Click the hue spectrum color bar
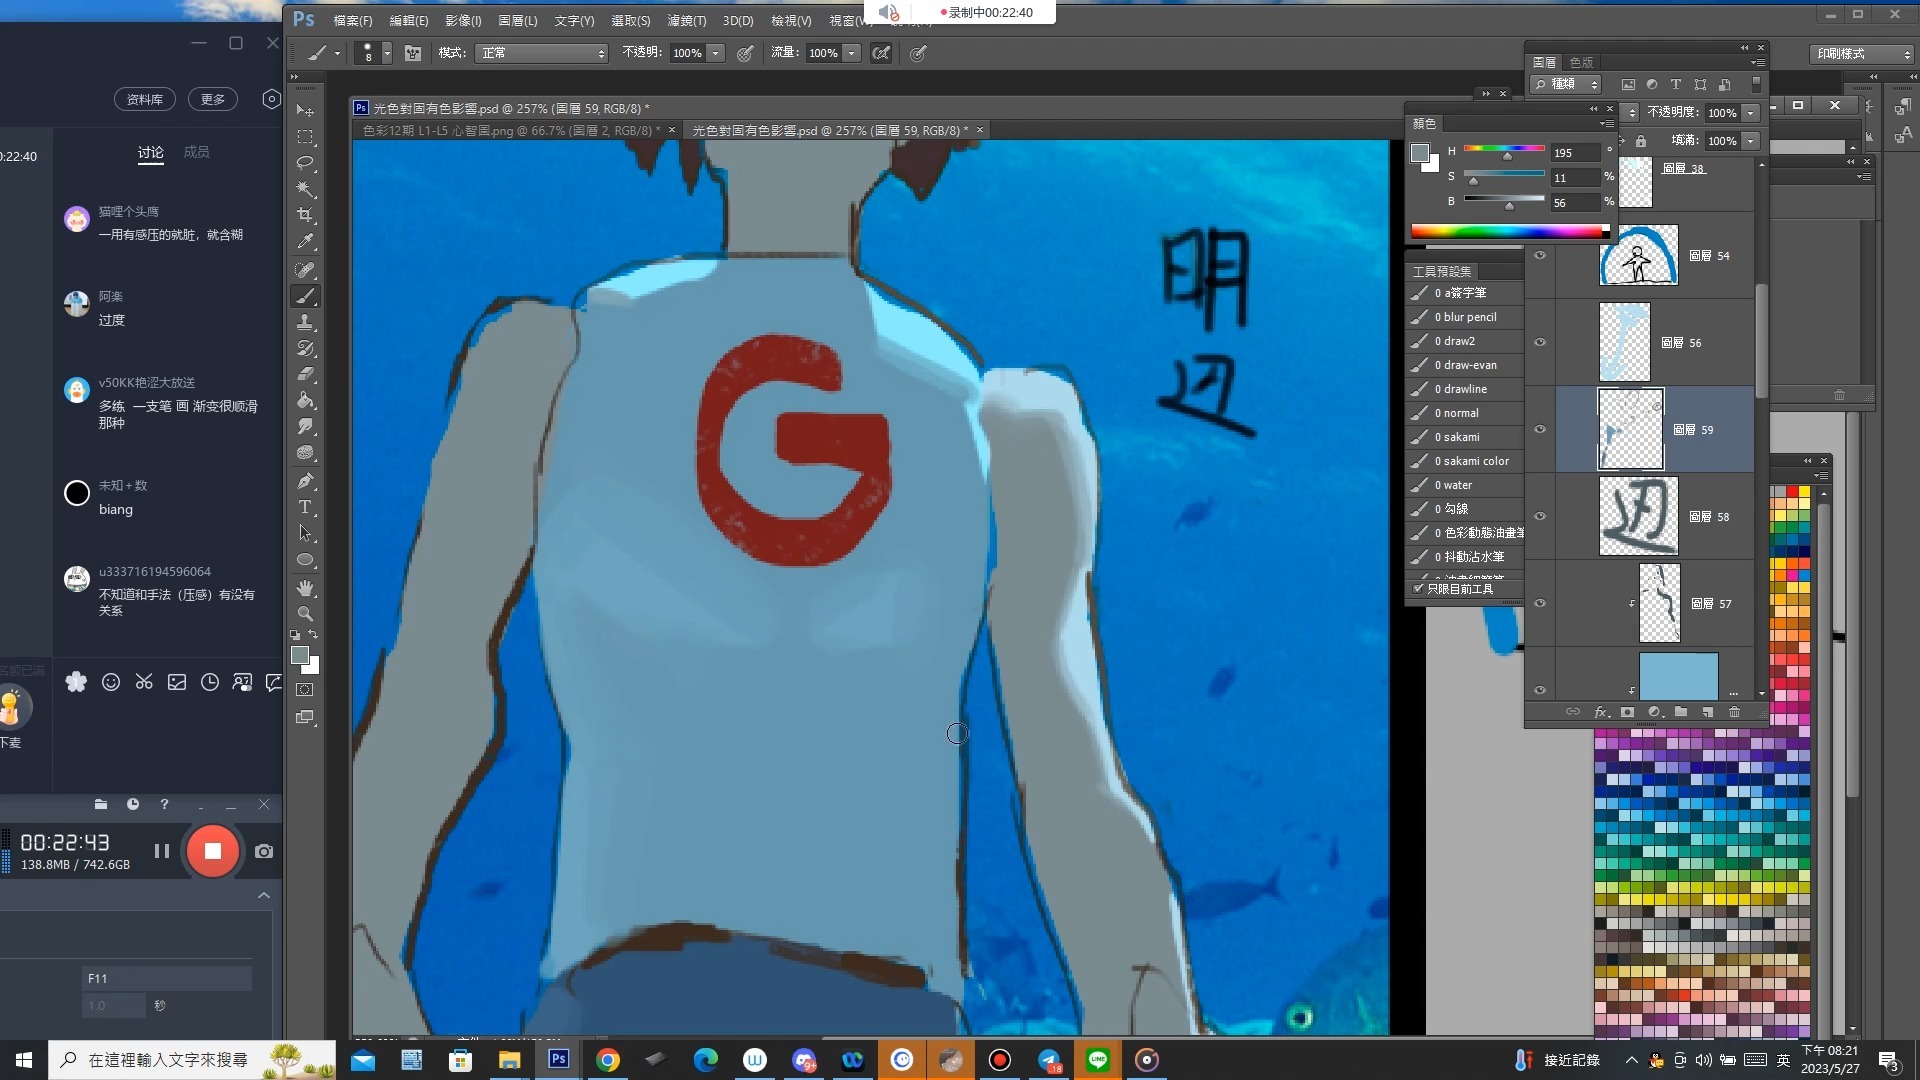The width and height of the screenshot is (1920, 1080). (x=1505, y=232)
